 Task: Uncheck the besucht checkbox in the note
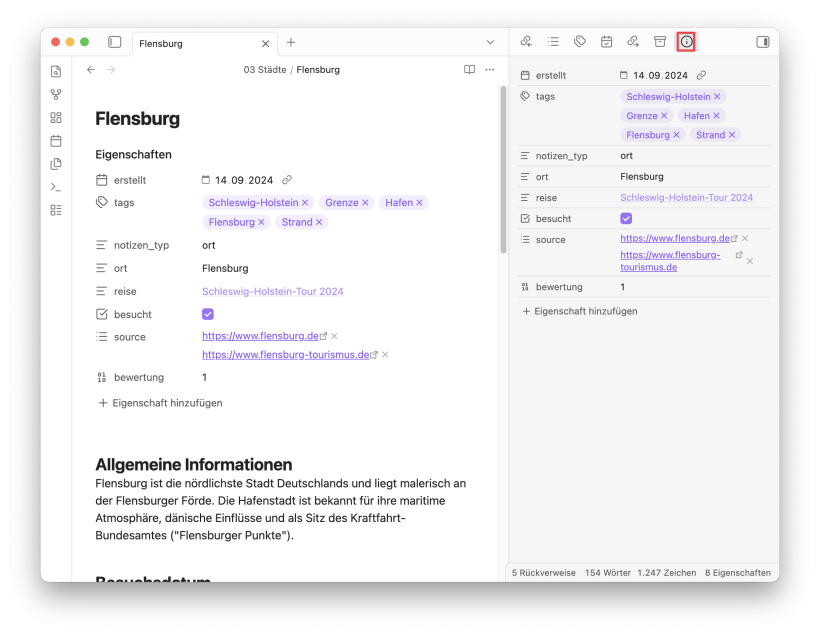click(208, 314)
